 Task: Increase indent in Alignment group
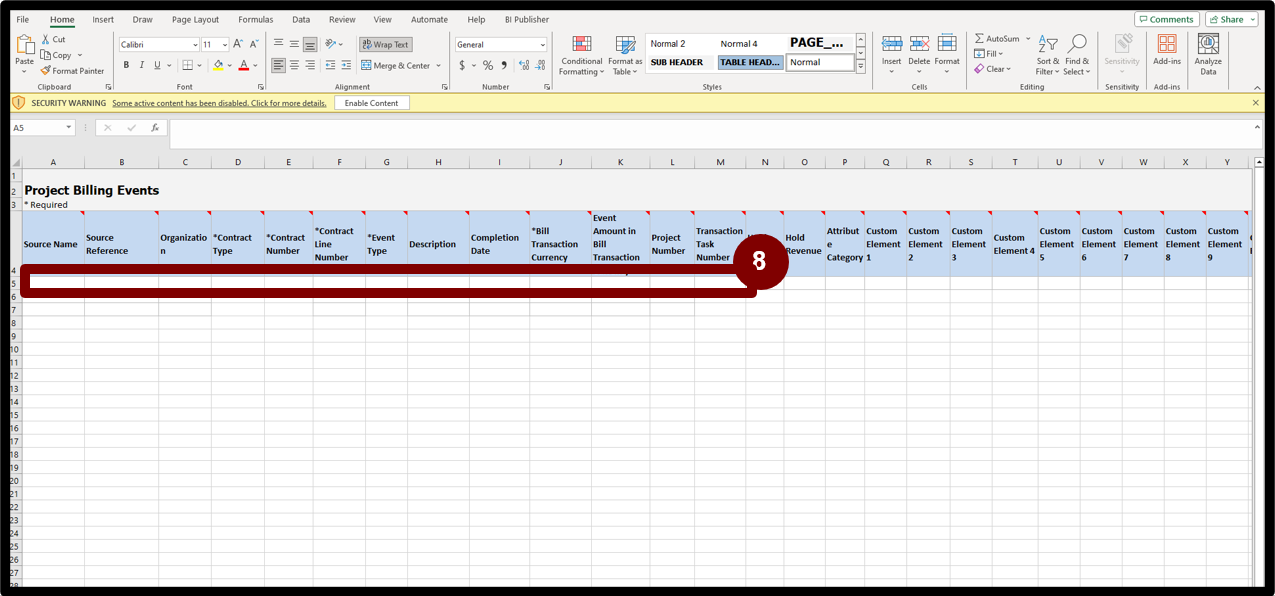346,65
